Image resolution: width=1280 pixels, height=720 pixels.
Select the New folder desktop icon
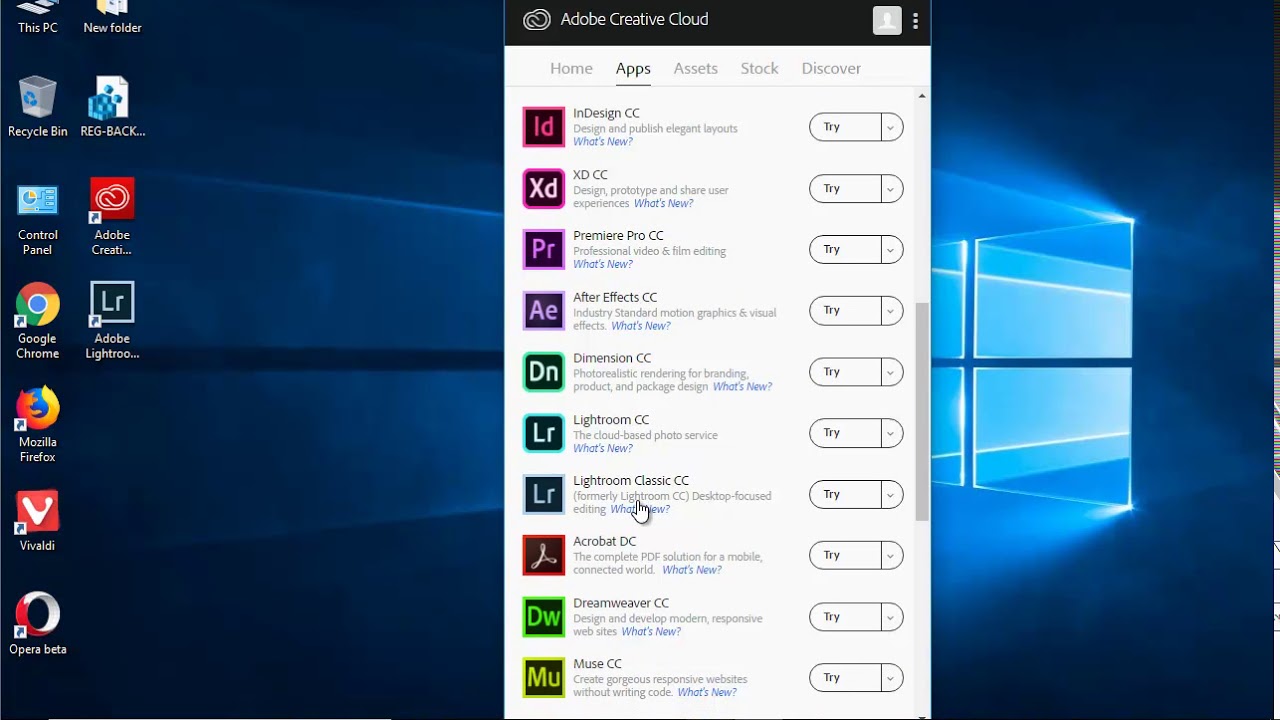(112, 18)
